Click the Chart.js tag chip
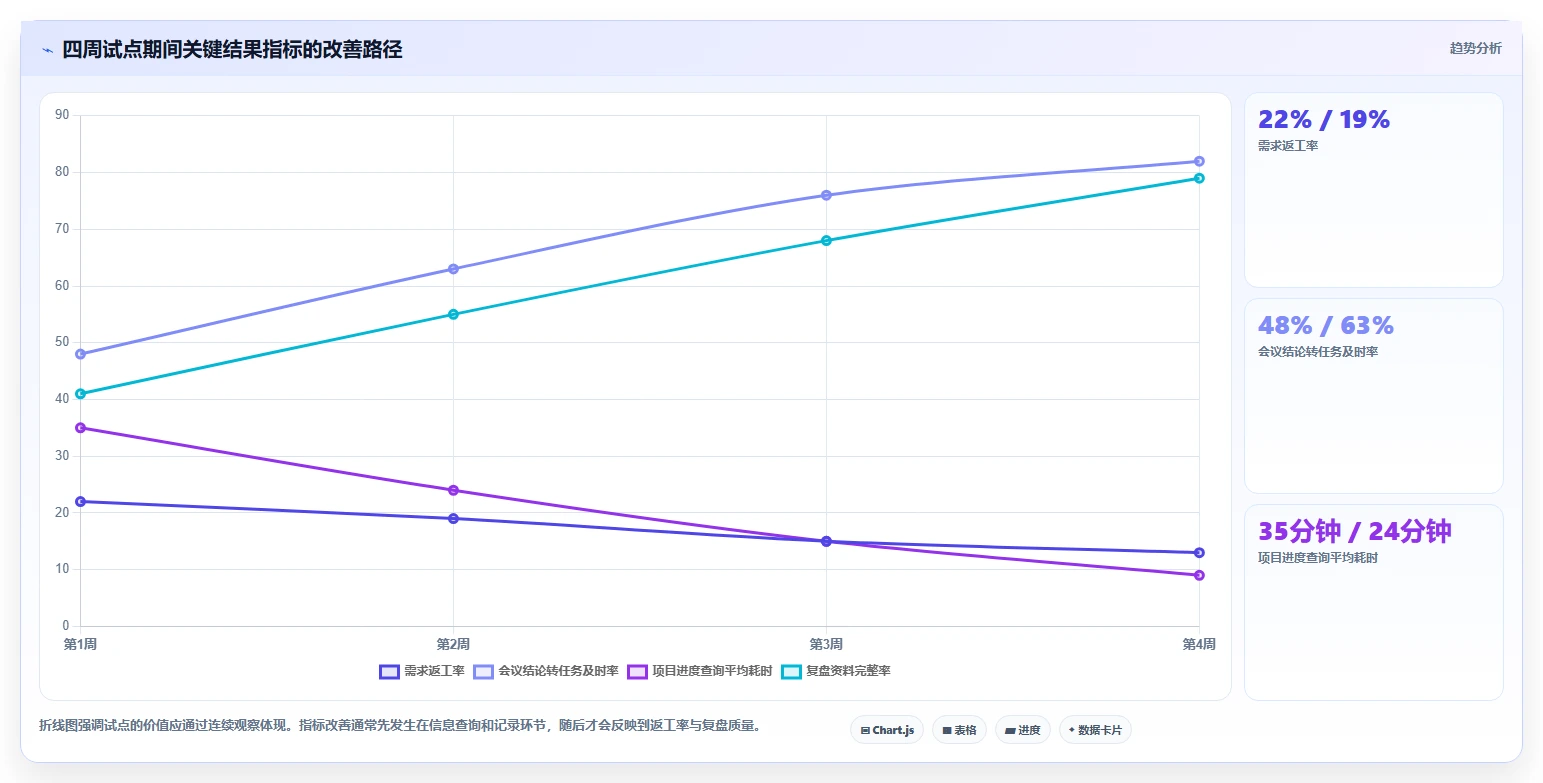The image size is (1543, 783). point(887,730)
